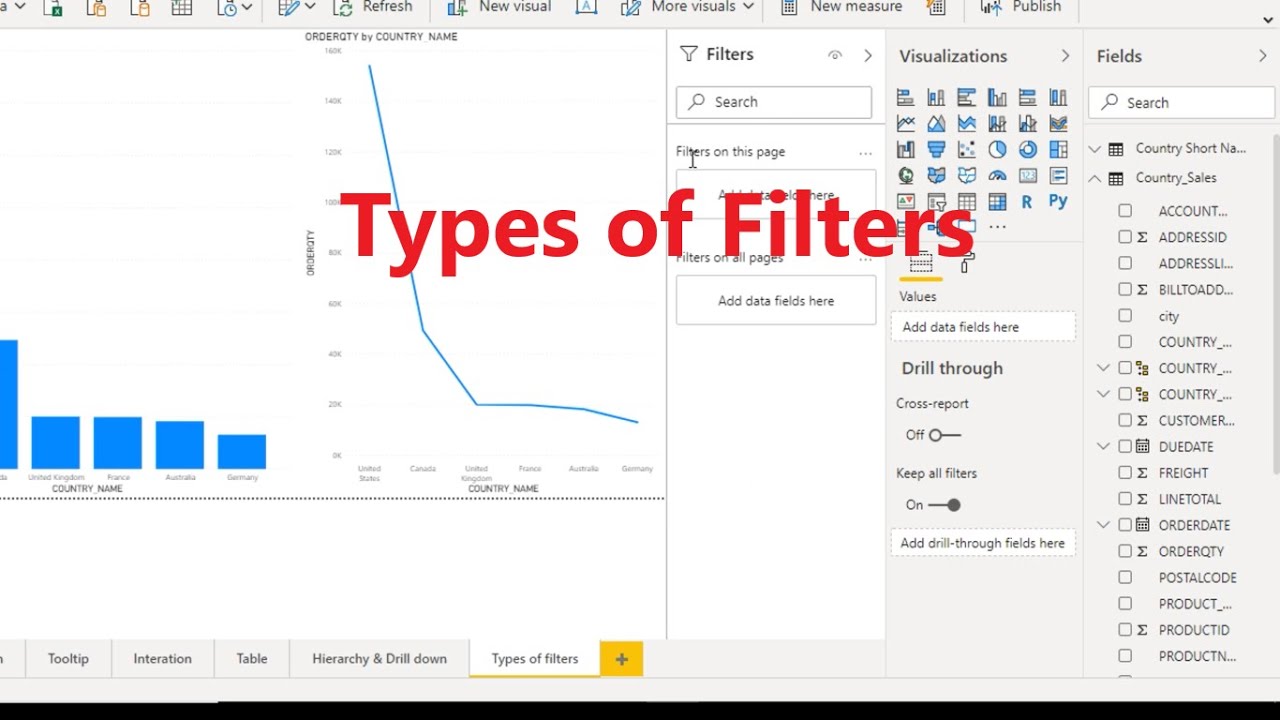Select the Python visual
1280x720 pixels.
click(1058, 201)
